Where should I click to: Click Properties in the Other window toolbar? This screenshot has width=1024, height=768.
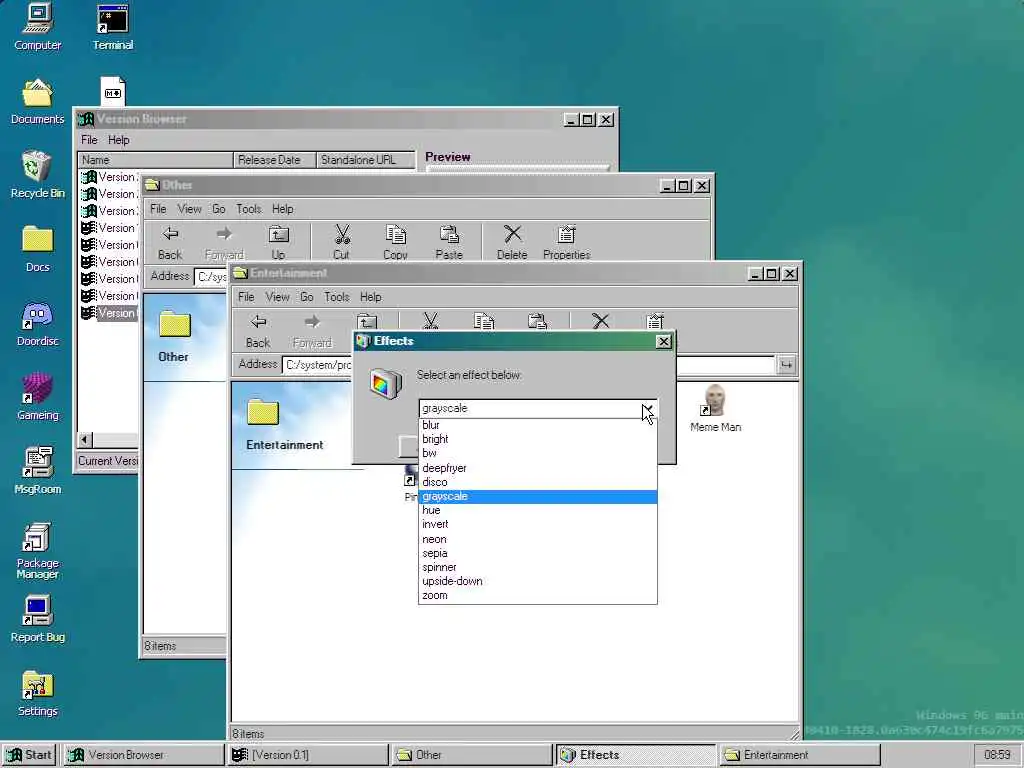[566, 243]
